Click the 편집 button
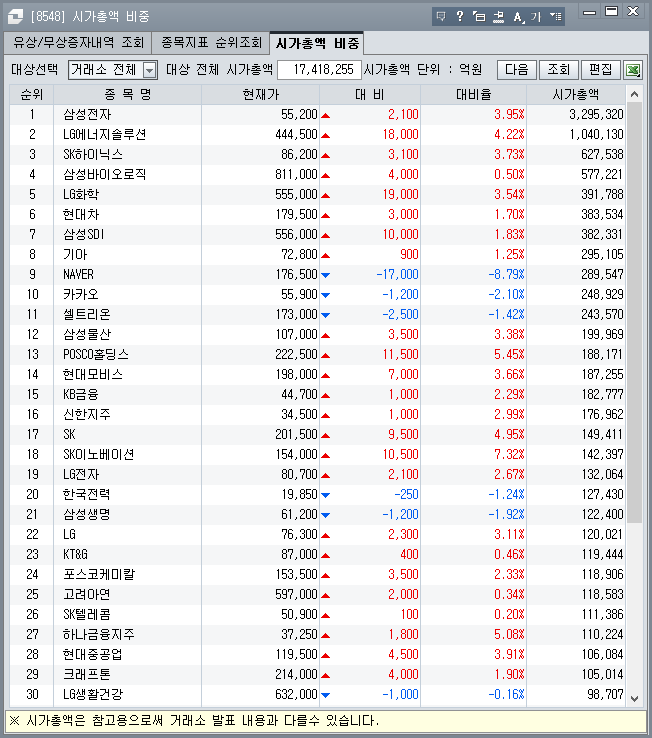Screen dimensions: 652x738 (601, 70)
